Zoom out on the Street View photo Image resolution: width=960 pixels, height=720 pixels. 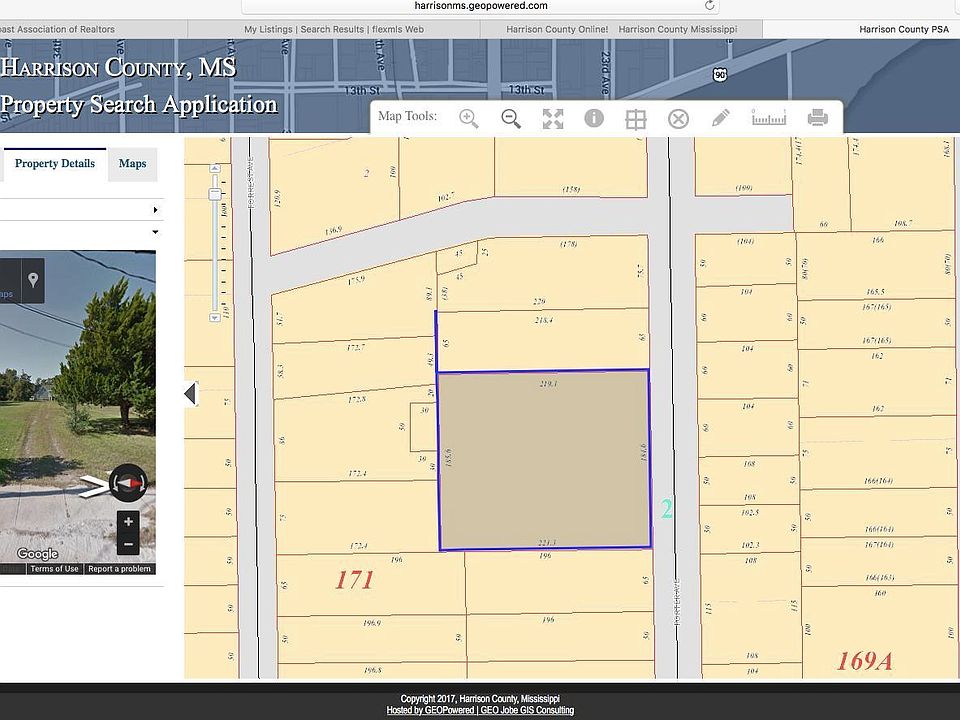(x=129, y=544)
